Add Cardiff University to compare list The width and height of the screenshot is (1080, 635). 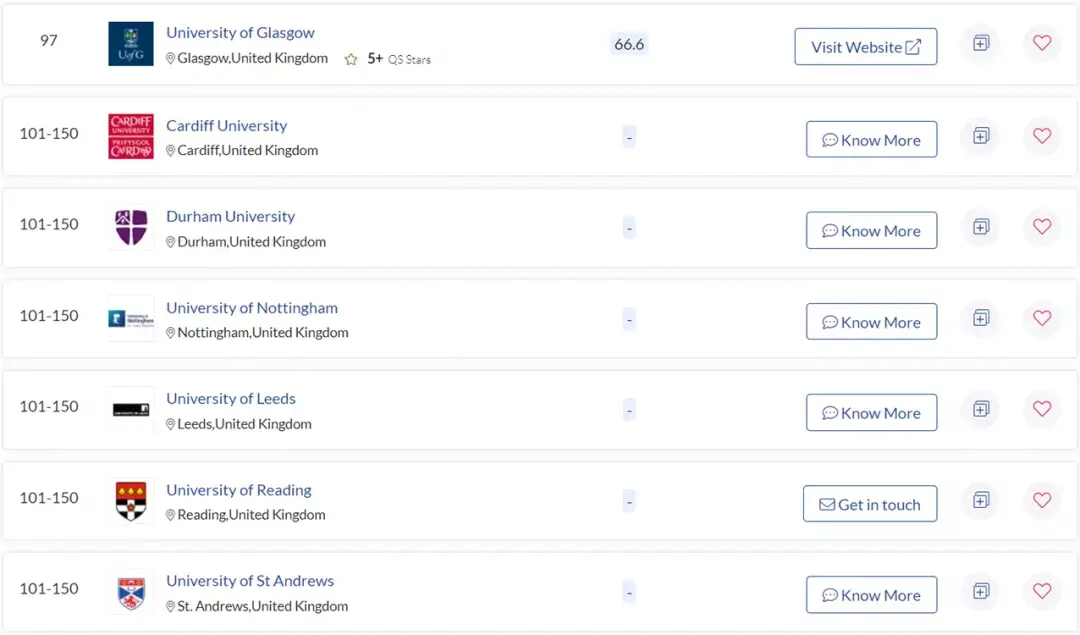[x=981, y=136]
